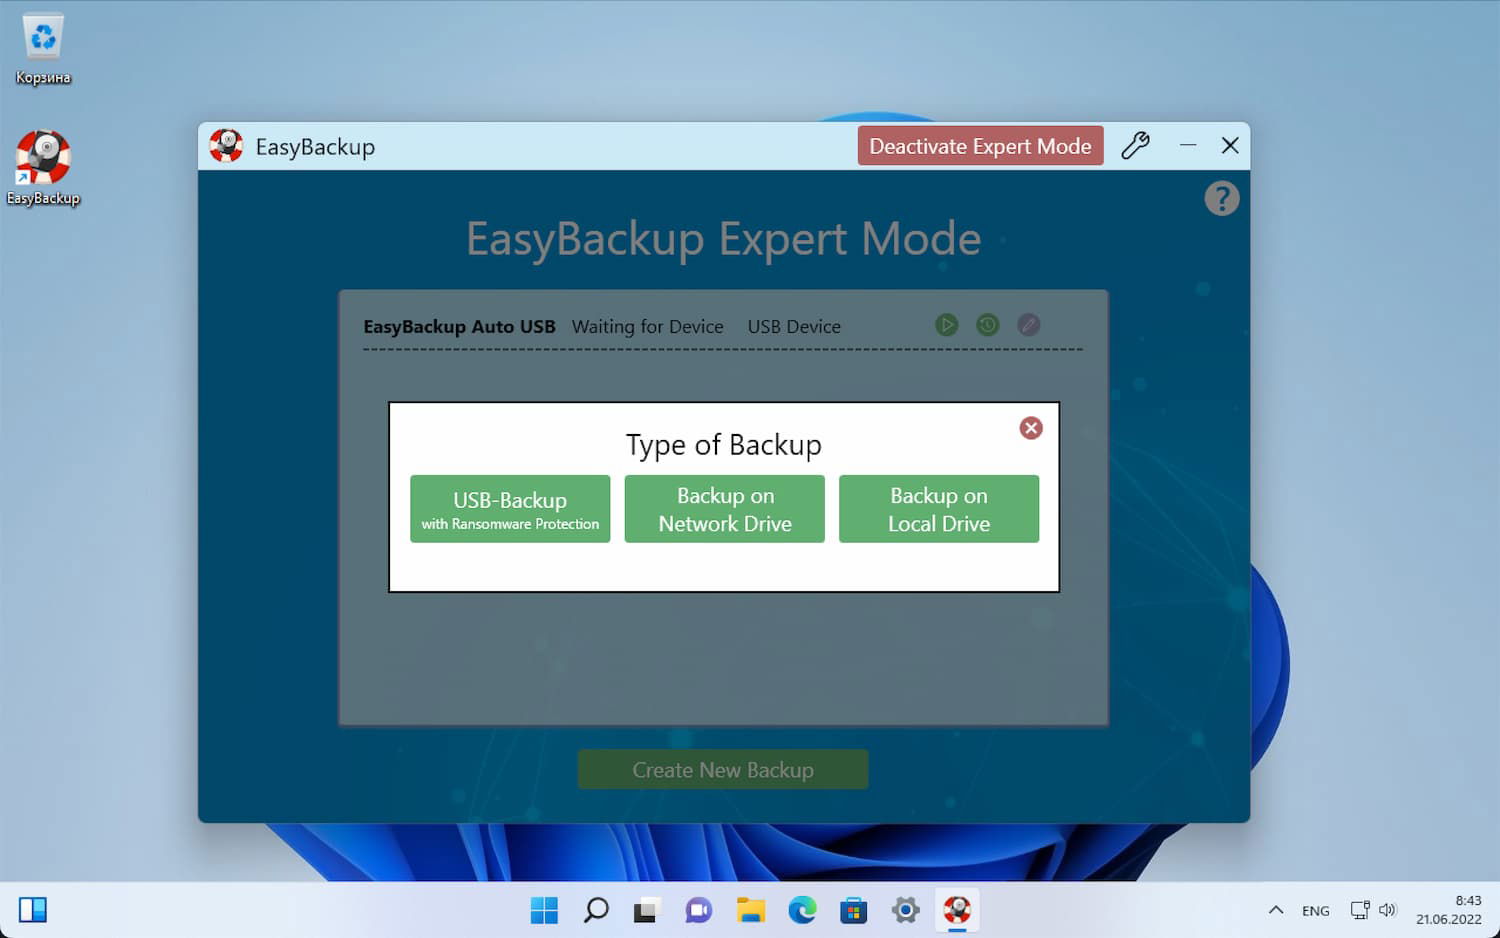This screenshot has height=938, width=1500.
Task: Pick Backup on Local Drive
Action: point(939,509)
